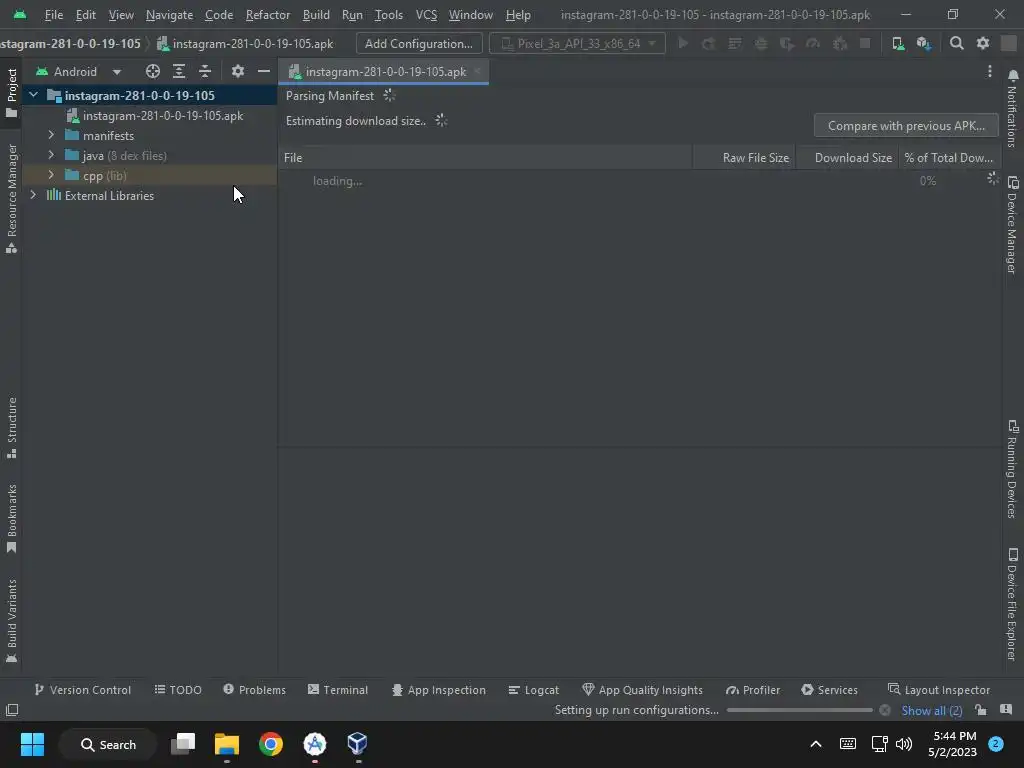
Task: Click Compare with previous APK button
Action: (x=906, y=125)
